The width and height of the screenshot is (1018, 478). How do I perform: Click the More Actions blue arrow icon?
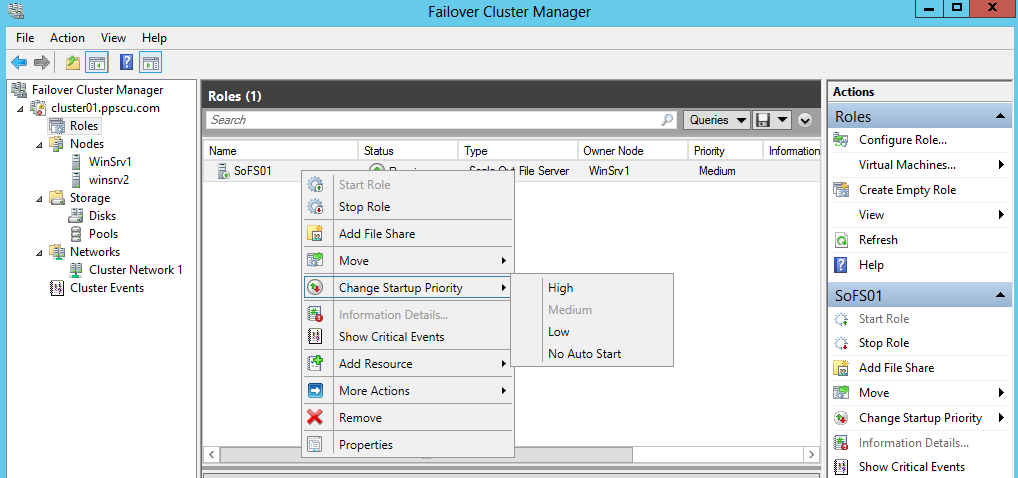click(316, 391)
